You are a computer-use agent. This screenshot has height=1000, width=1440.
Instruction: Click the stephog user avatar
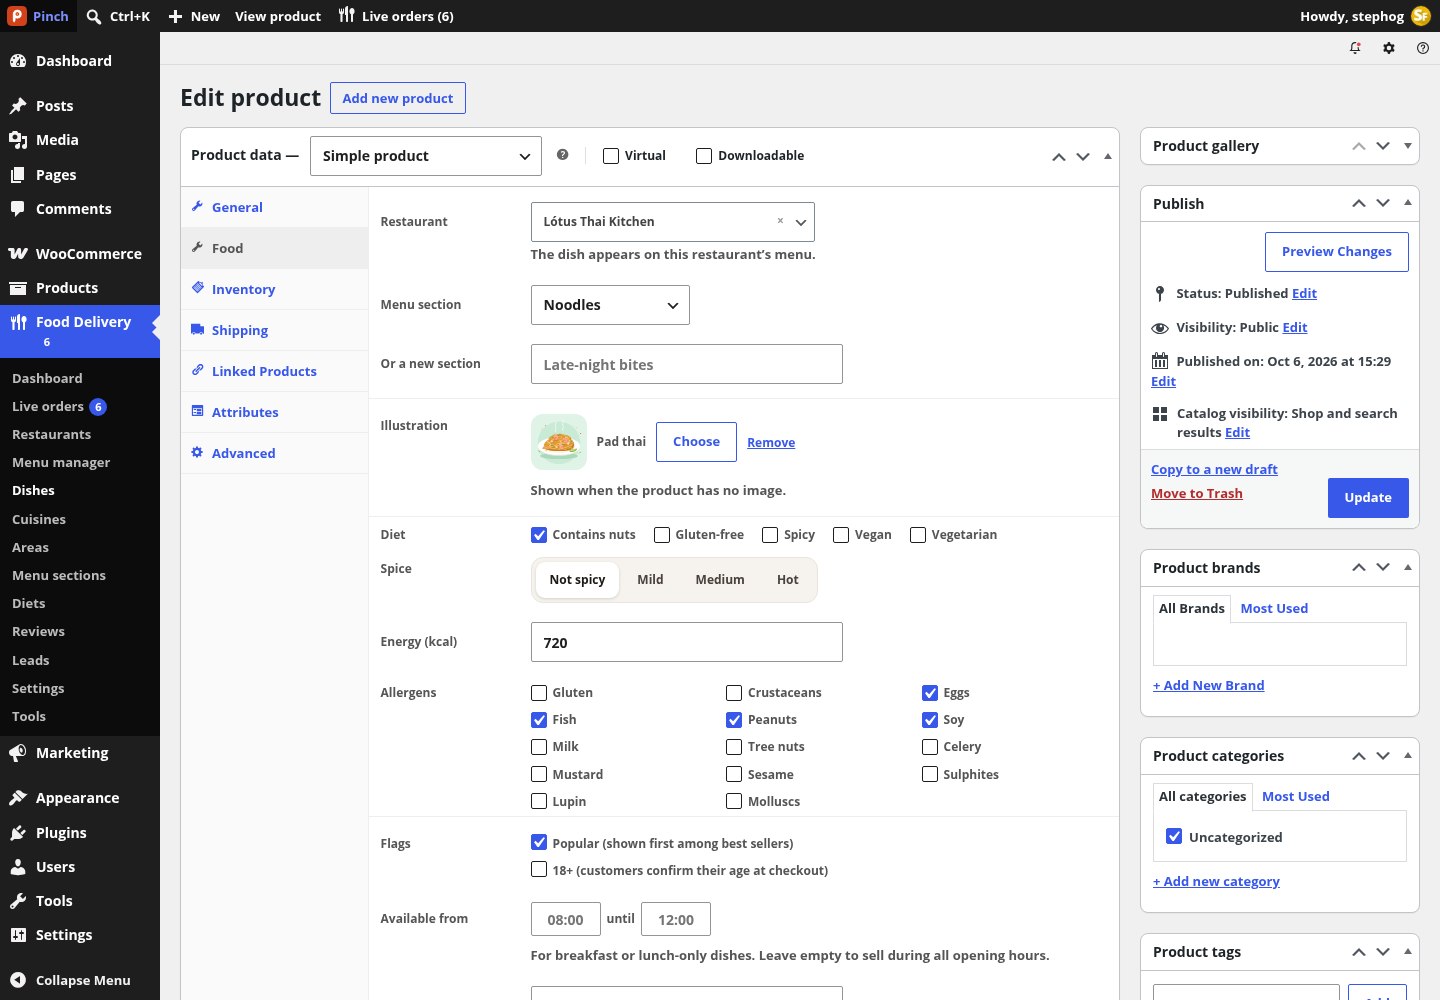1421,16
